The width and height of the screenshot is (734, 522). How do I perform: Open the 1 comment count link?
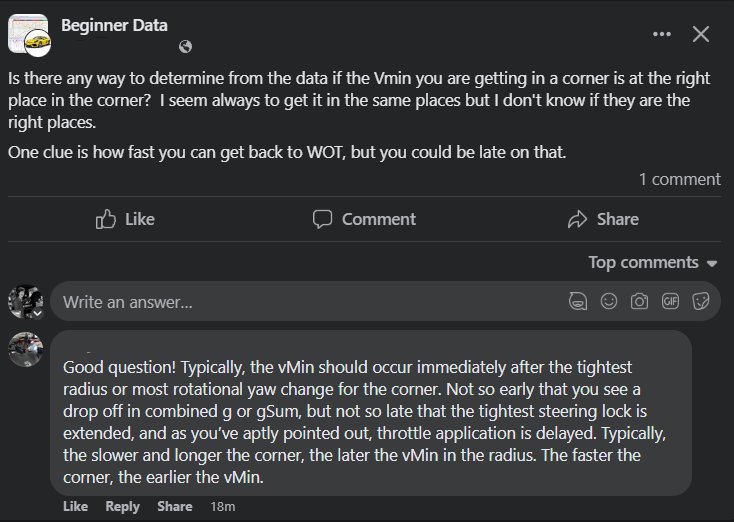click(680, 179)
